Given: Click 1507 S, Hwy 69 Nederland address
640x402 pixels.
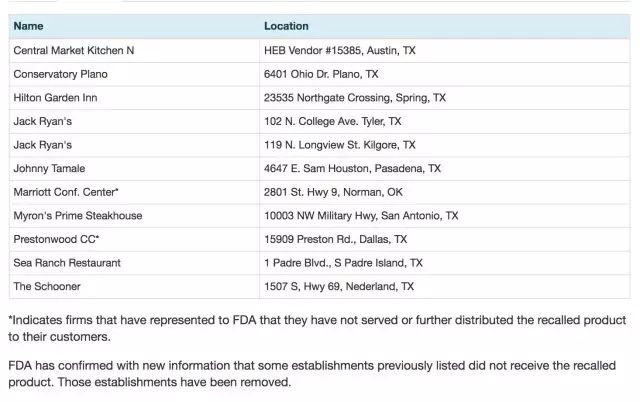Looking at the screenshot, I should (339, 287).
